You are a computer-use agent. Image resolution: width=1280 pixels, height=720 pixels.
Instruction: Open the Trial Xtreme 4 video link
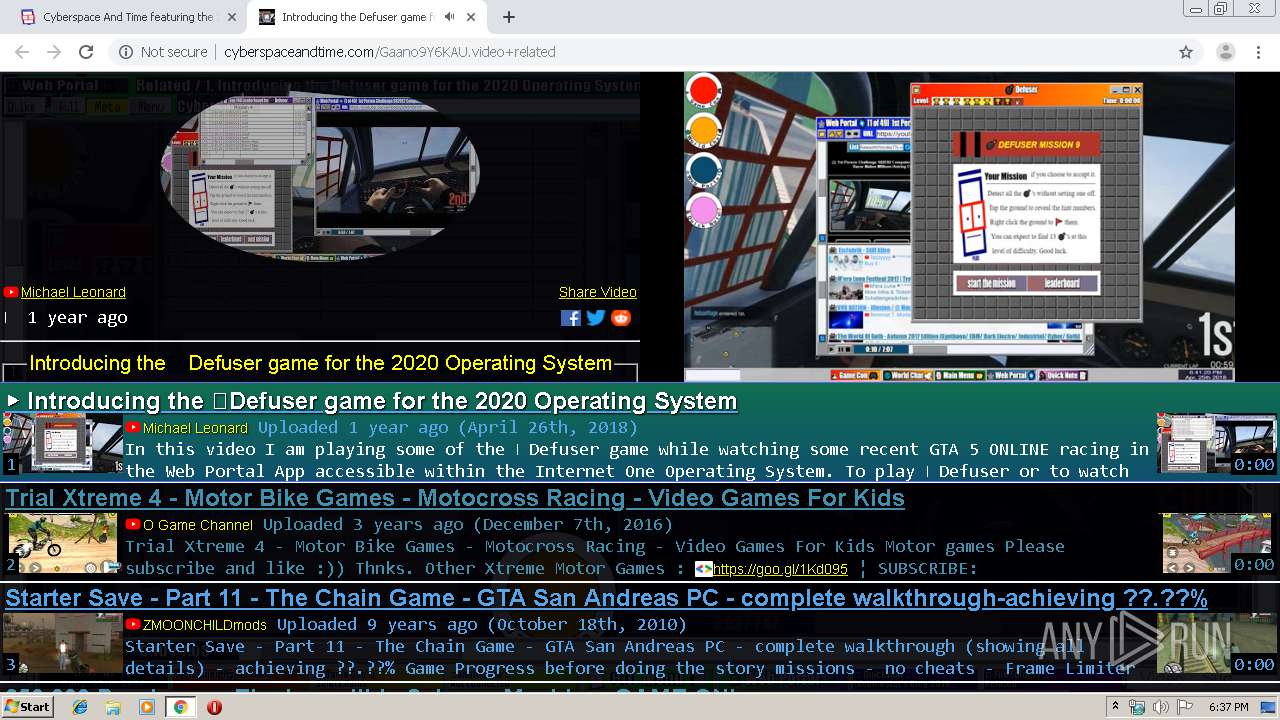(455, 498)
